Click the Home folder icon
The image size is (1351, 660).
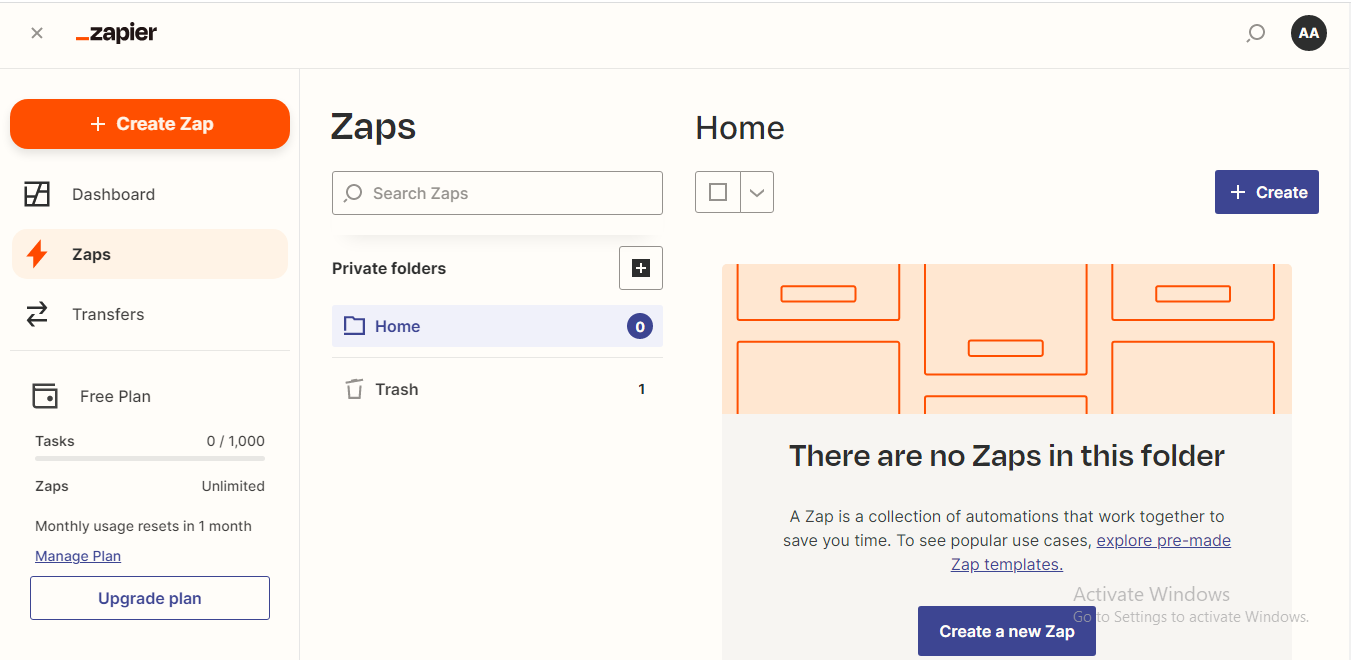[x=354, y=326]
